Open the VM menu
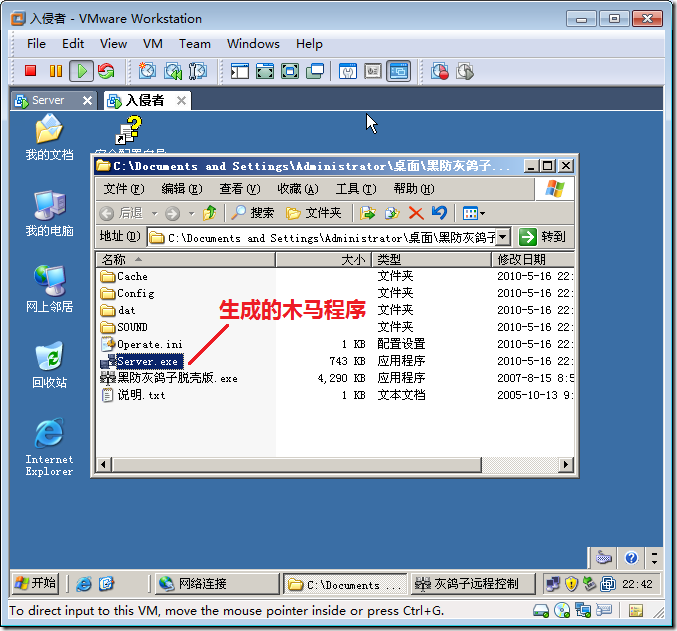The width and height of the screenshot is (677, 631). [x=153, y=44]
